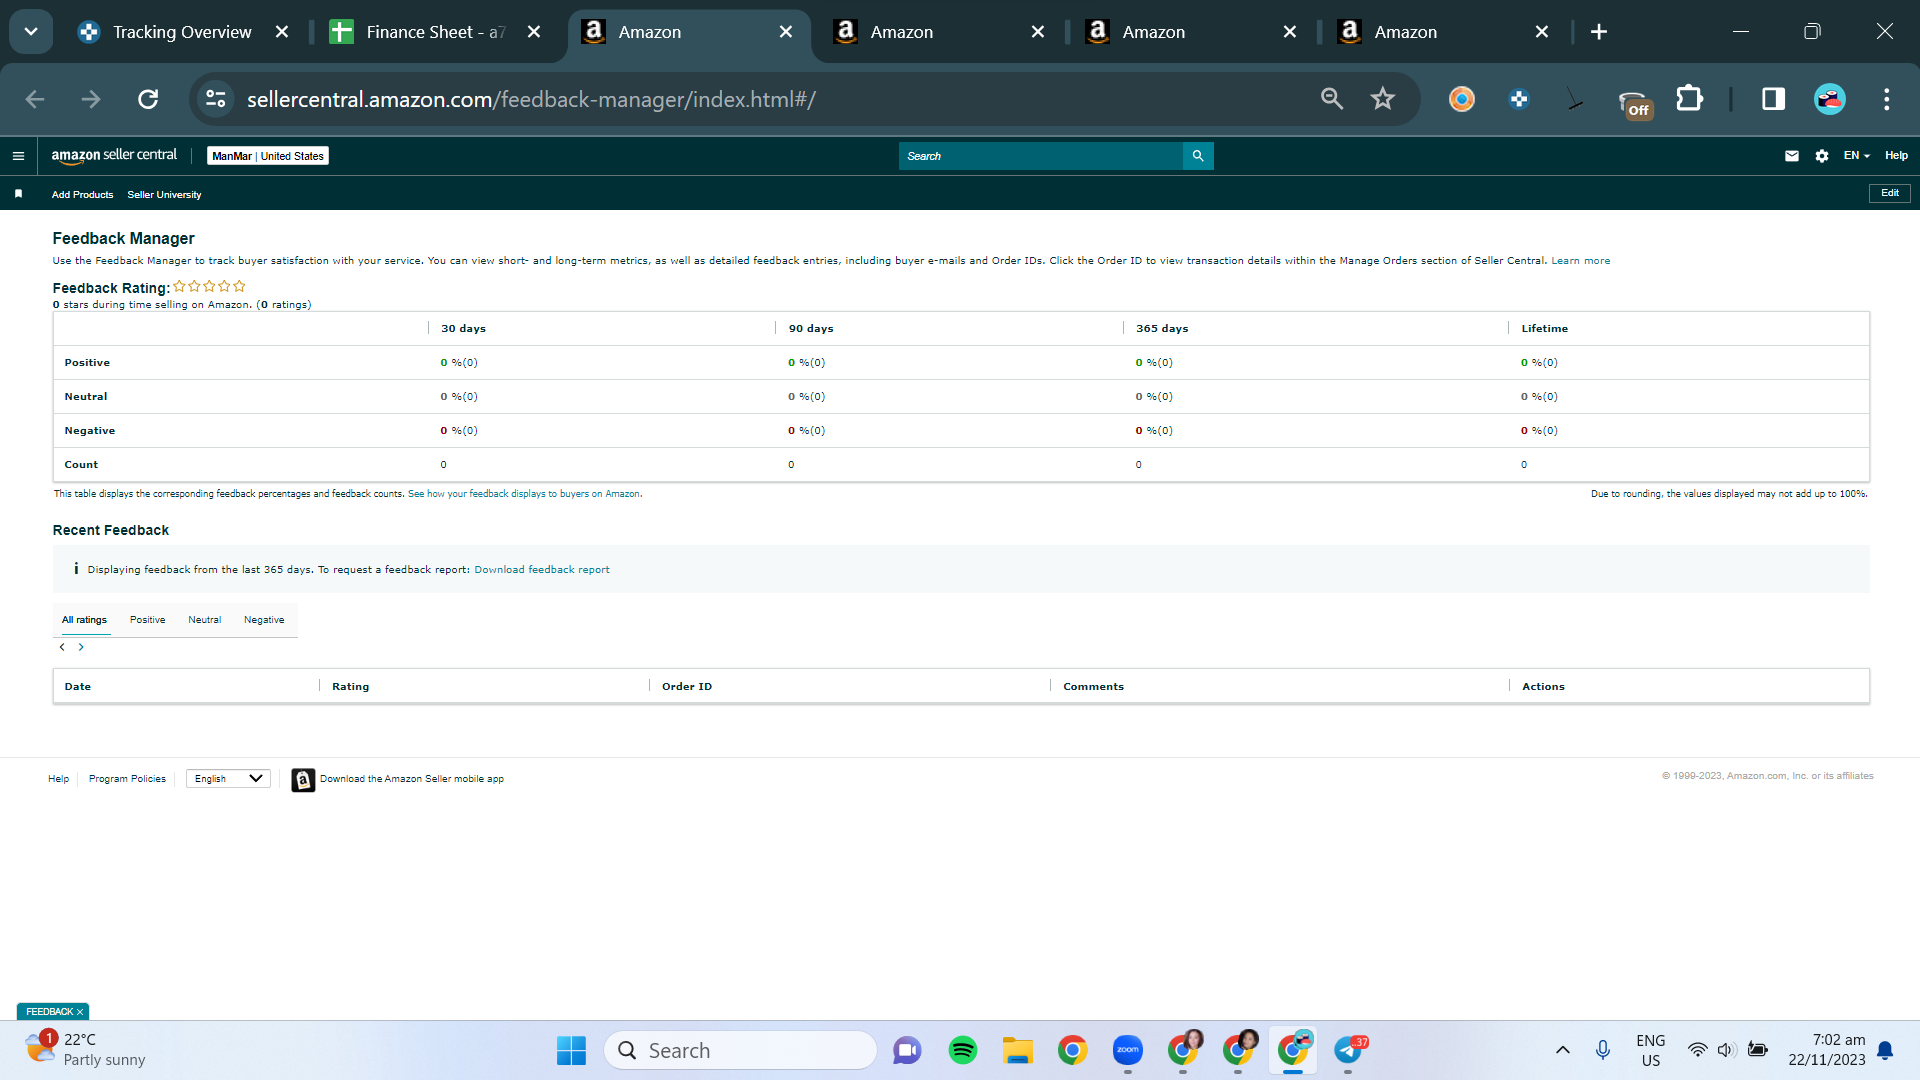Open the taskbar clock and date
The height and width of the screenshot is (1080, 1920).
pos(1827,1050)
